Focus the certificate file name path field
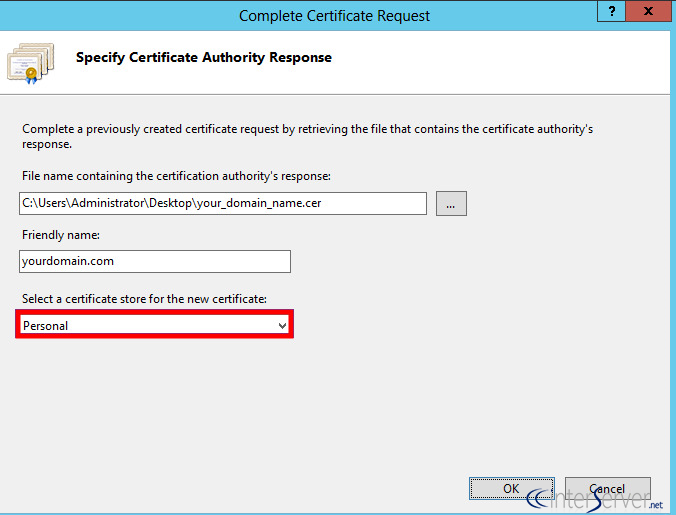This screenshot has height=515, width=676. (x=223, y=203)
